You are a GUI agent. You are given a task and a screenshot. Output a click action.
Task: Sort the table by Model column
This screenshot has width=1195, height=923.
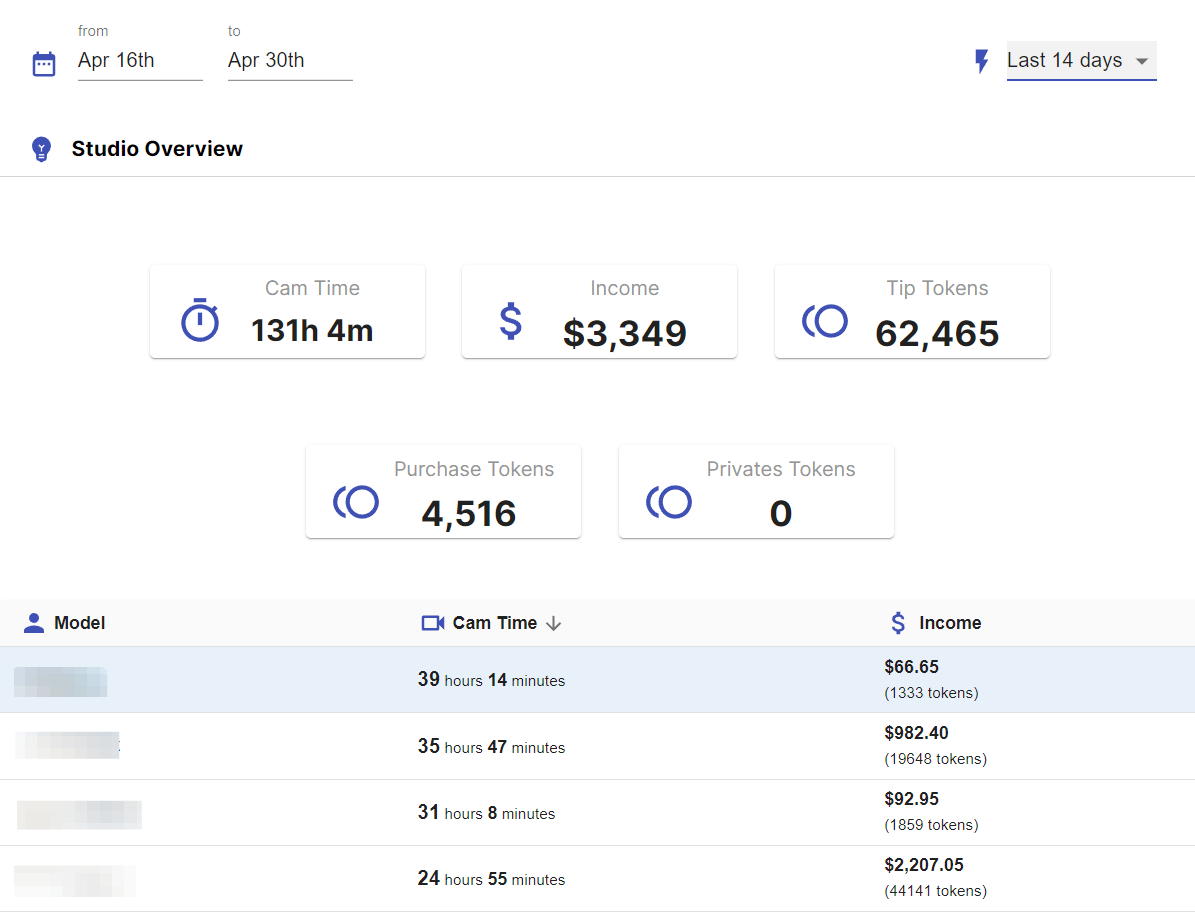(x=79, y=623)
